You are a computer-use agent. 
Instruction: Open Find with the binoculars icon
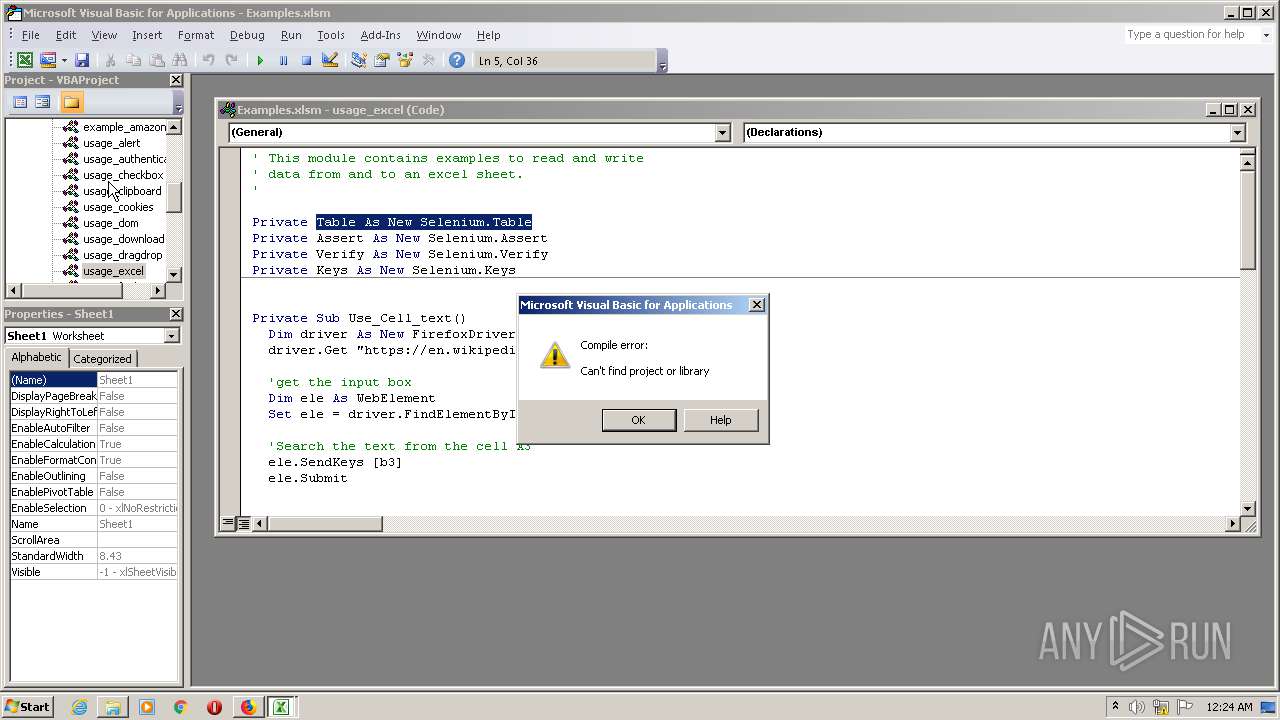pos(180,61)
